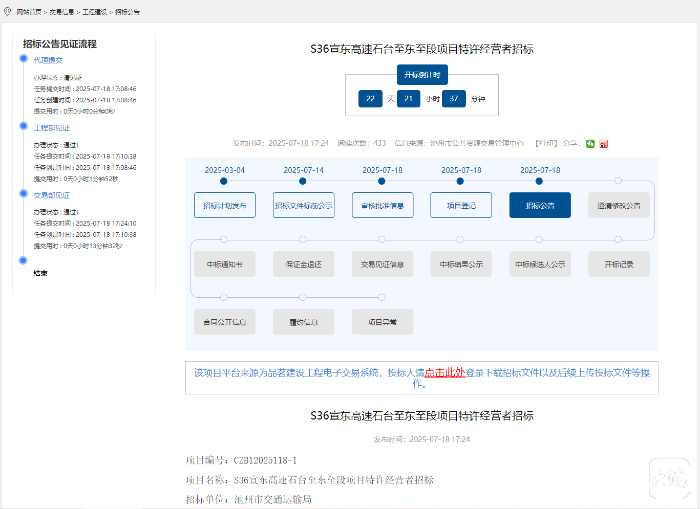
Task: Open the 澄清修改公告 stage
Action: tap(619, 206)
